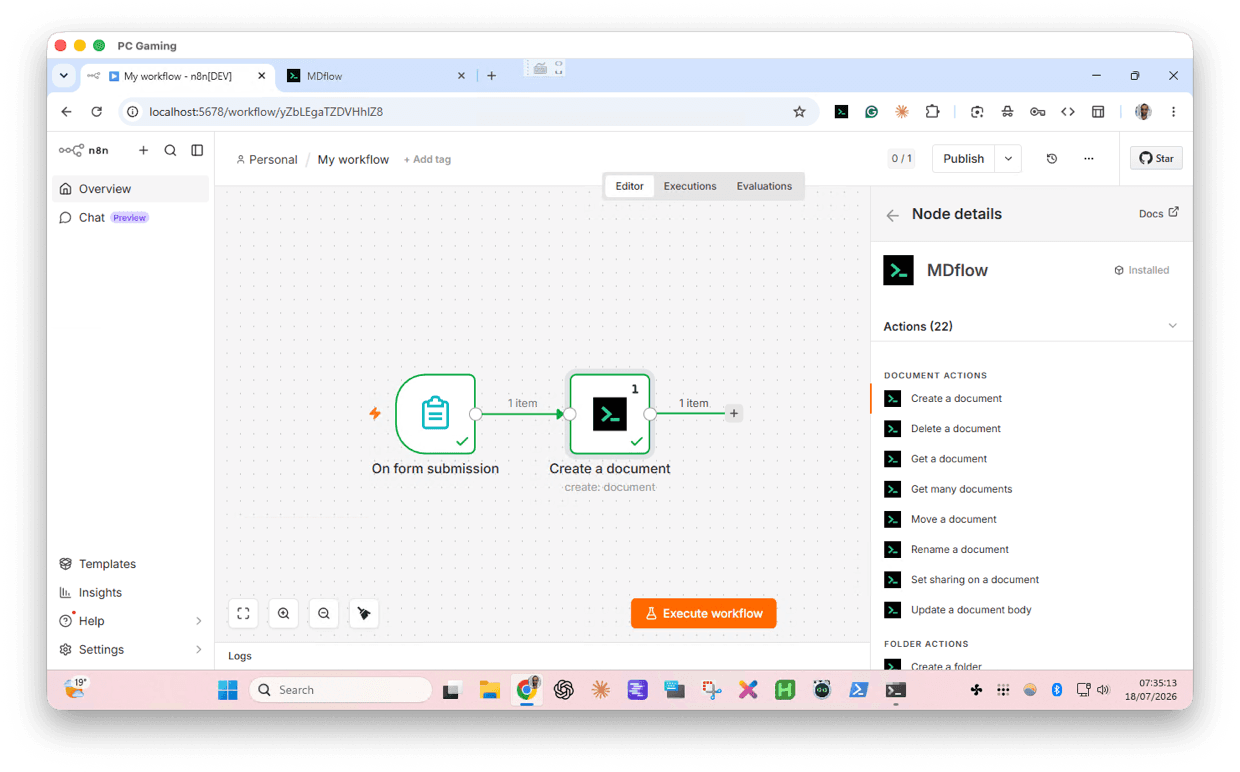Image resolution: width=1240 pixels, height=772 pixels.
Task: Click the Logs panel bar
Action: tap(543, 656)
